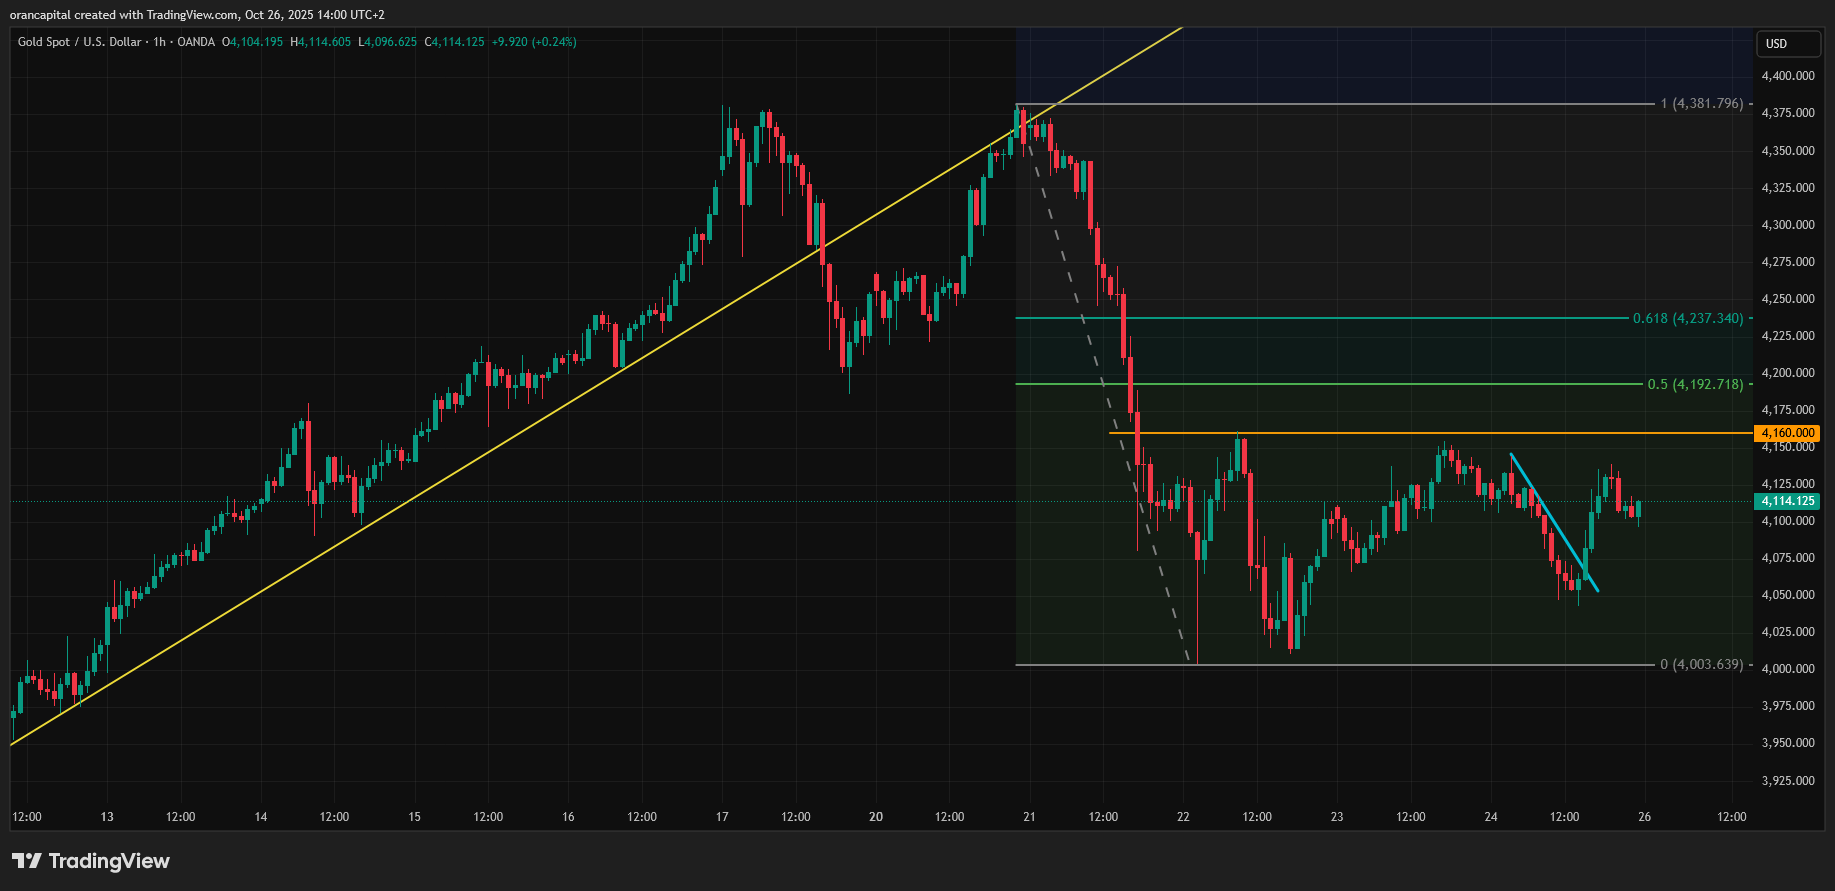Select the cyan descending trend line
The height and width of the screenshot is (891, 1835).
(x=1554, y=523)
